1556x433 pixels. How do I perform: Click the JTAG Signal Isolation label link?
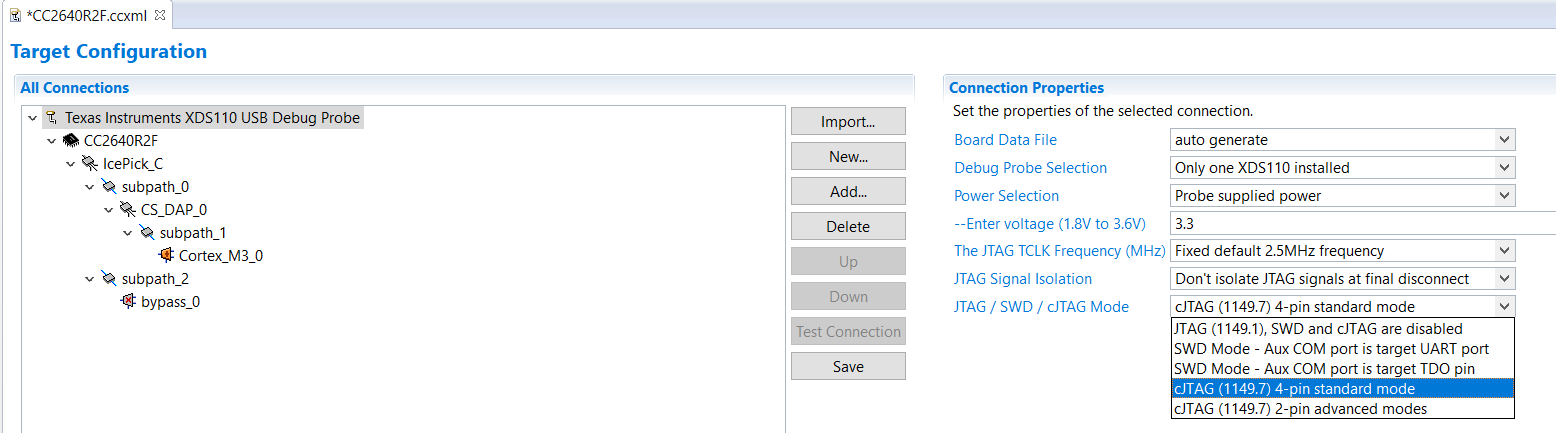click(1023, 279)
